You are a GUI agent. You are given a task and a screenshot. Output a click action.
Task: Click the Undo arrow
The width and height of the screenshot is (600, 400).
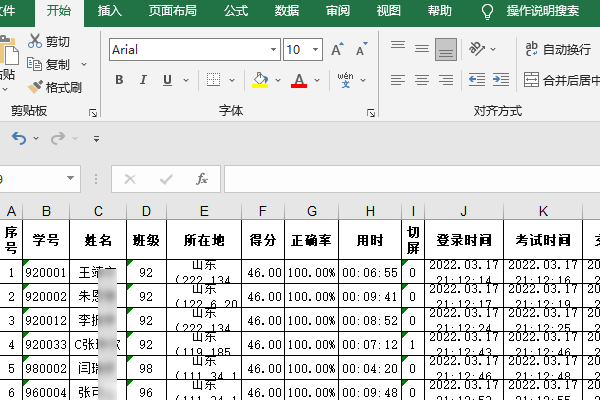pyautogui.click(x=19, y=138)
